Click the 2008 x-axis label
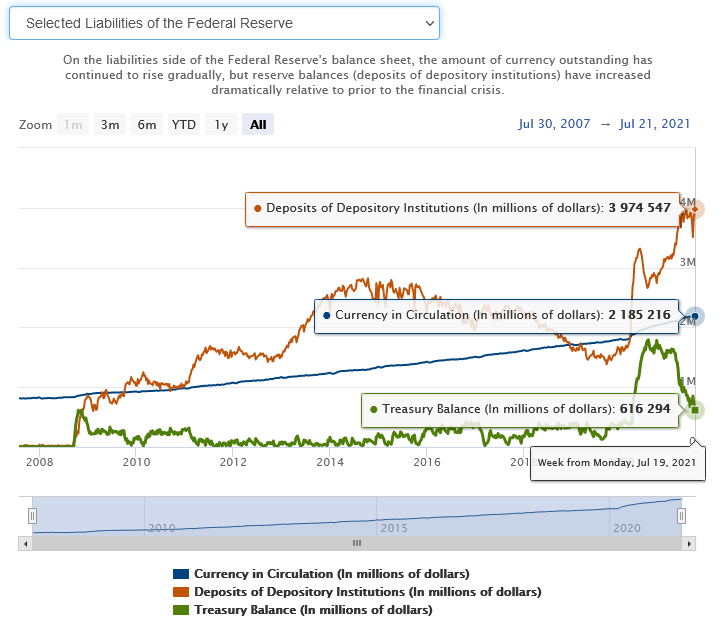 pos(39,462)
